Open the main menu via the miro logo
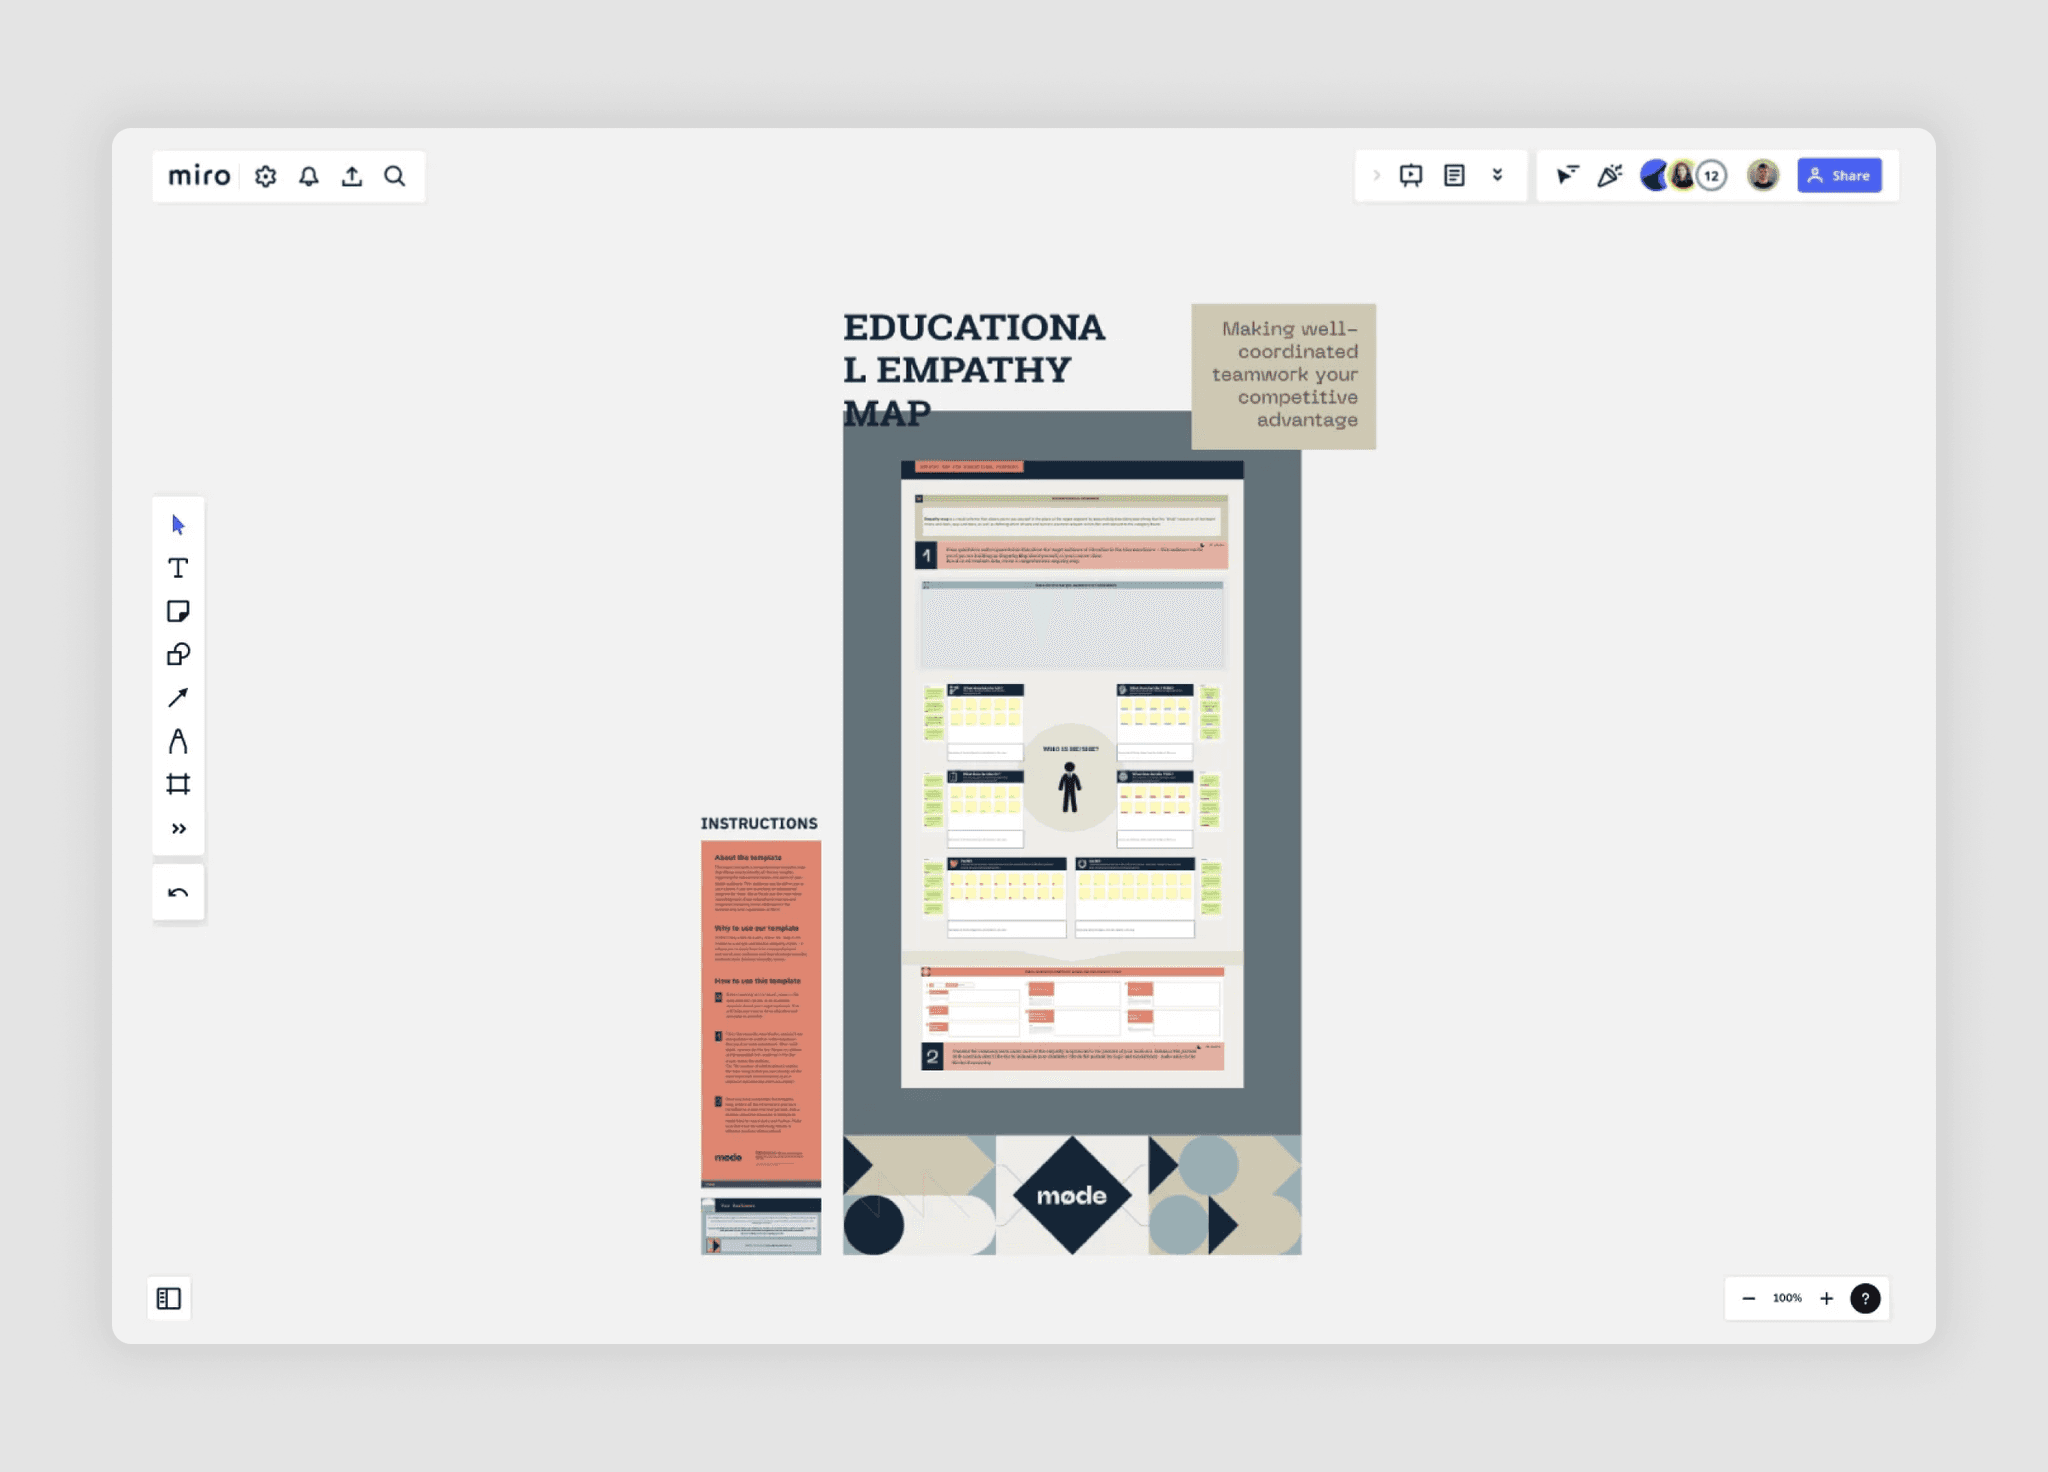 199,175
